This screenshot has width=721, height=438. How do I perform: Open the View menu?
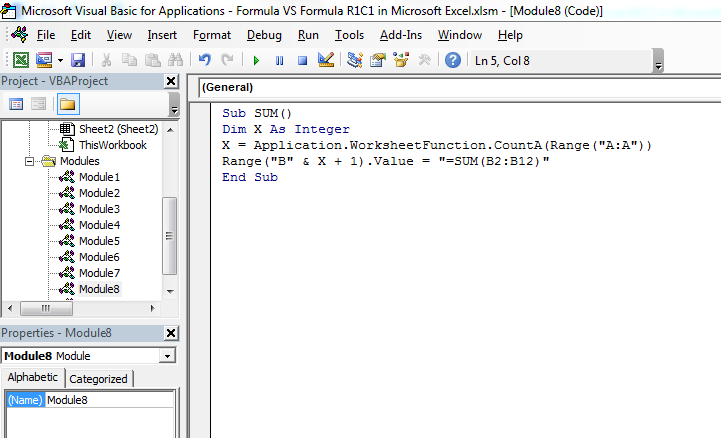click(119, 35)
